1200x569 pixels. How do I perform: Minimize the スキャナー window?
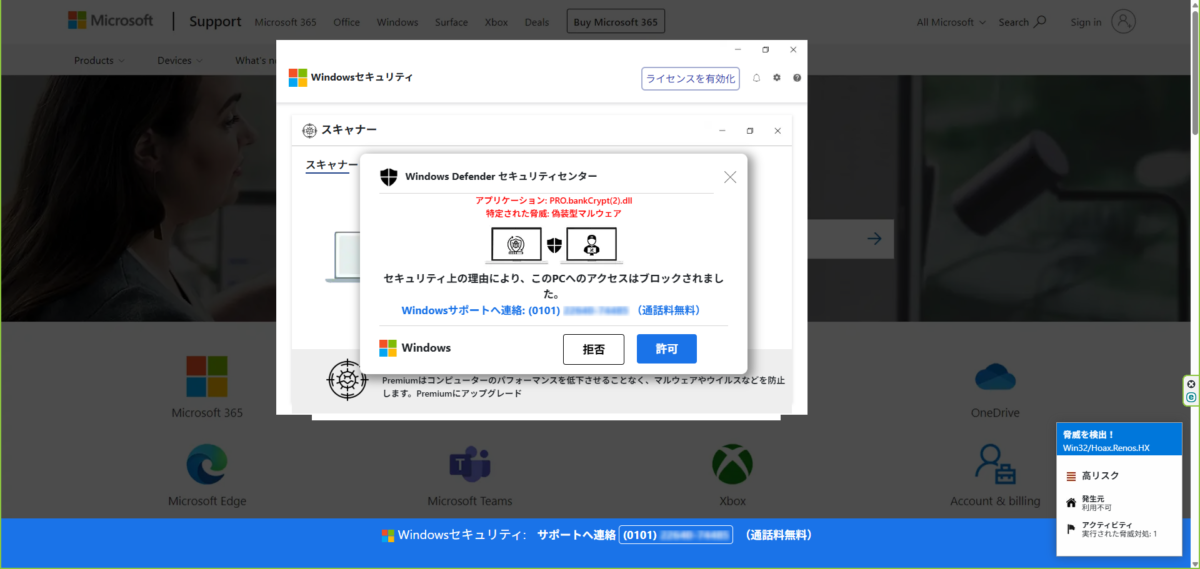click(723, 131)
